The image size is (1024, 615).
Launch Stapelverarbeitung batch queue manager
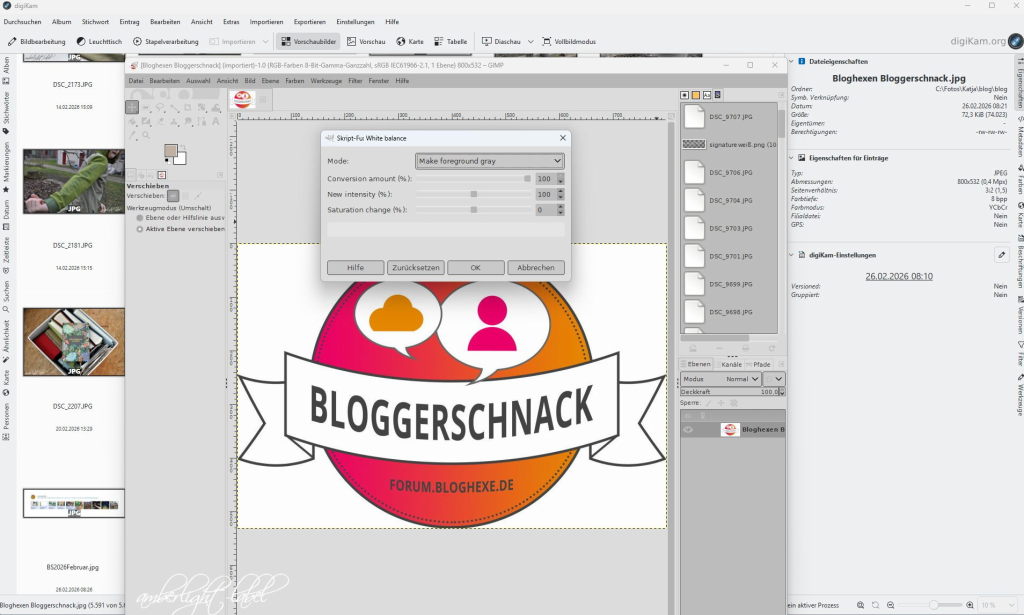(x=166, y=42)
